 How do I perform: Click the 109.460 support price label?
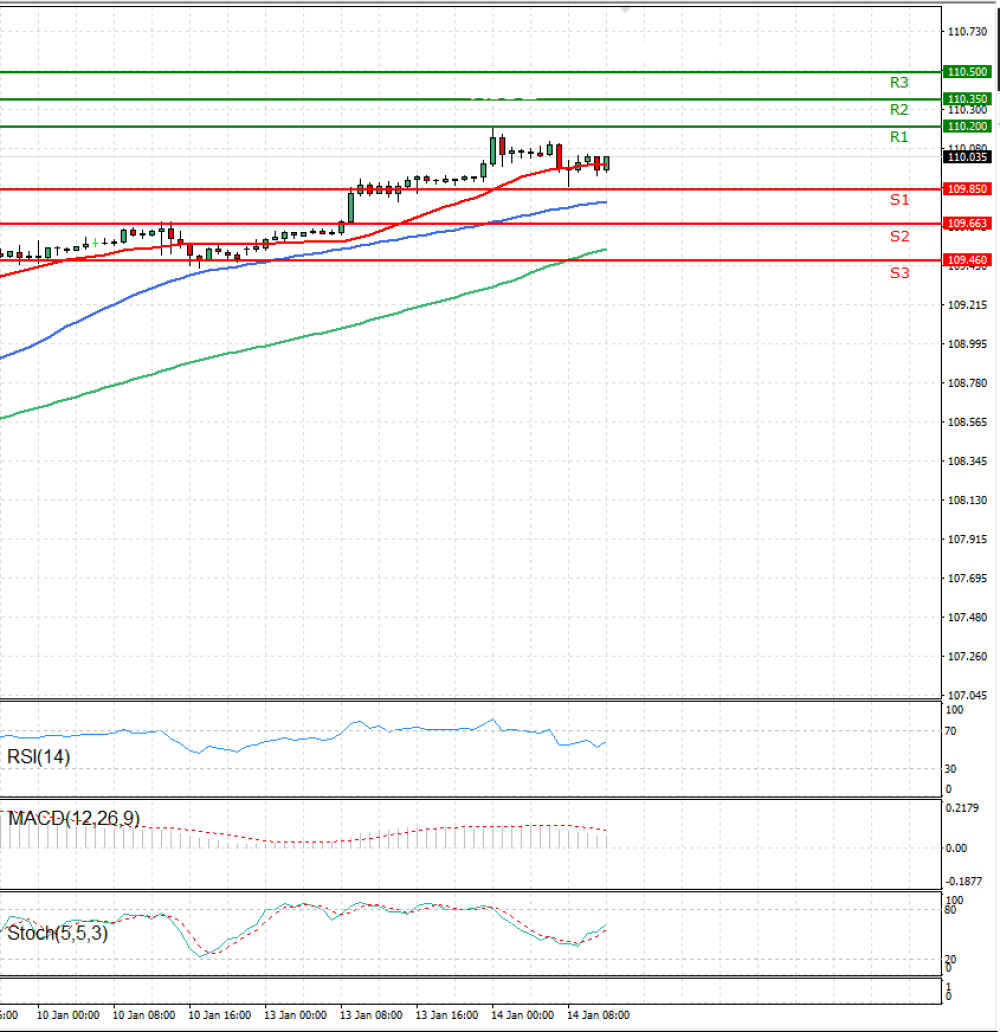pyautogui.click(x=966, y=260)
